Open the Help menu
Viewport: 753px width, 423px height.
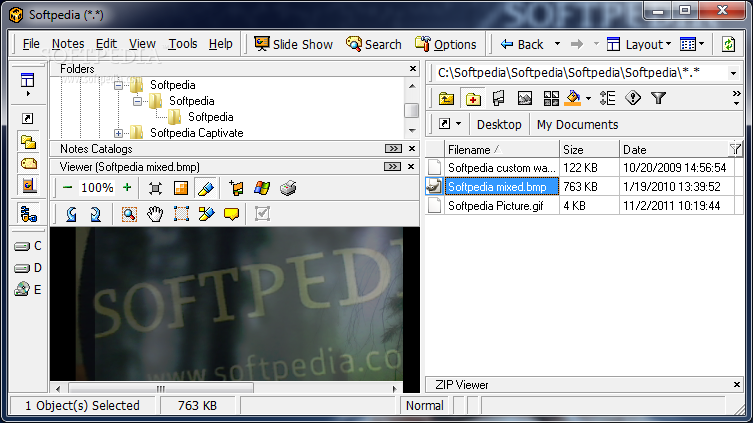click(x=220, y=44)
